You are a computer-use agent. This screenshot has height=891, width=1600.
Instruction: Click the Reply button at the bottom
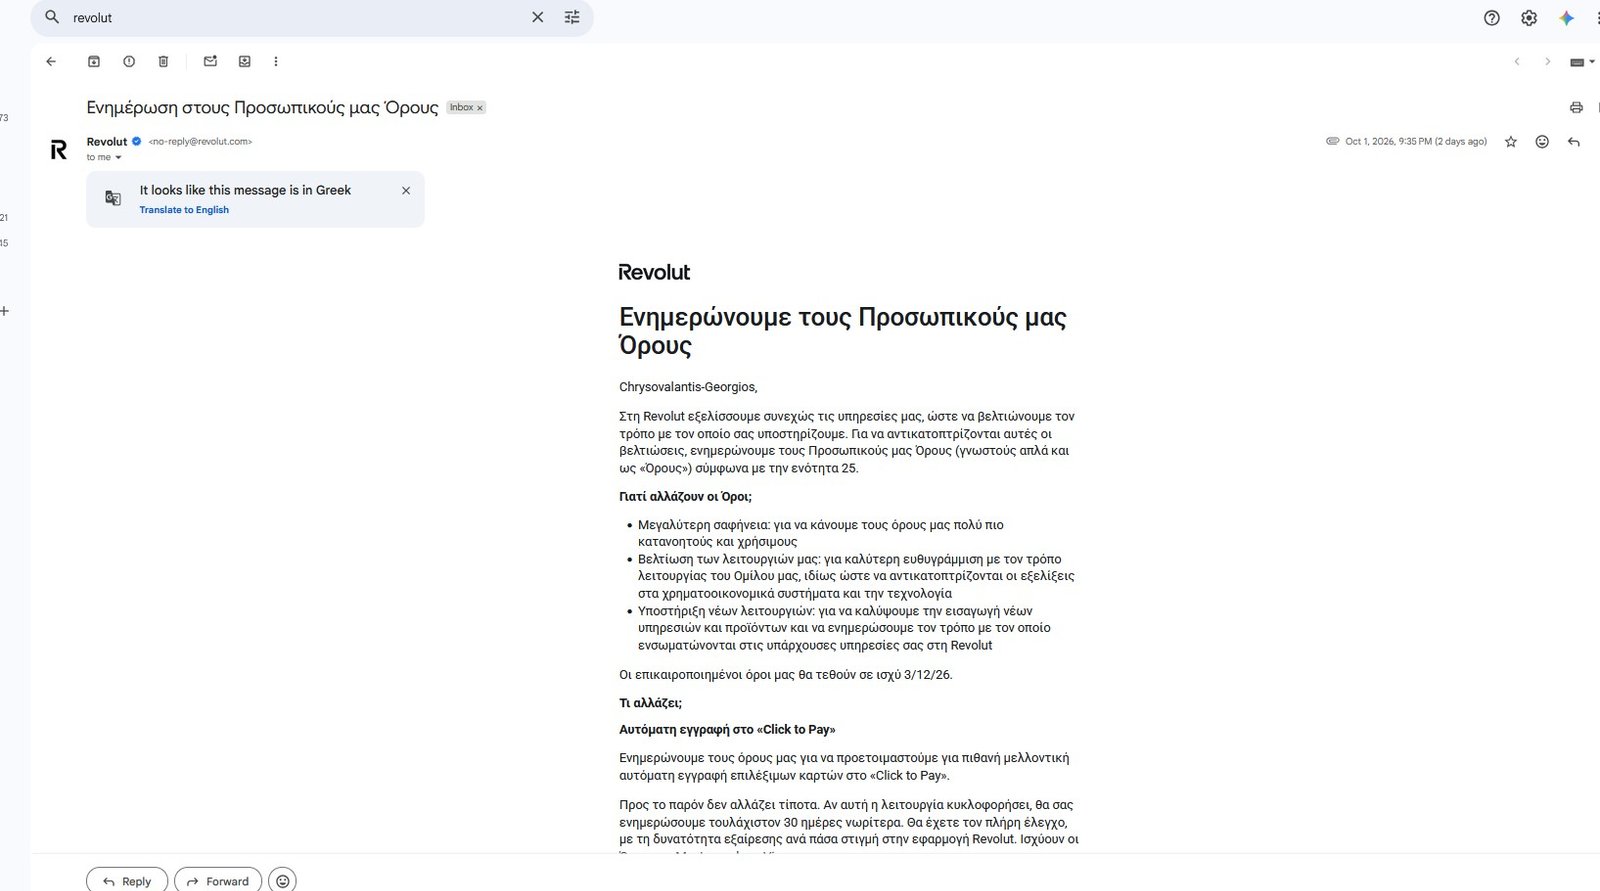(x=127, y=881)
